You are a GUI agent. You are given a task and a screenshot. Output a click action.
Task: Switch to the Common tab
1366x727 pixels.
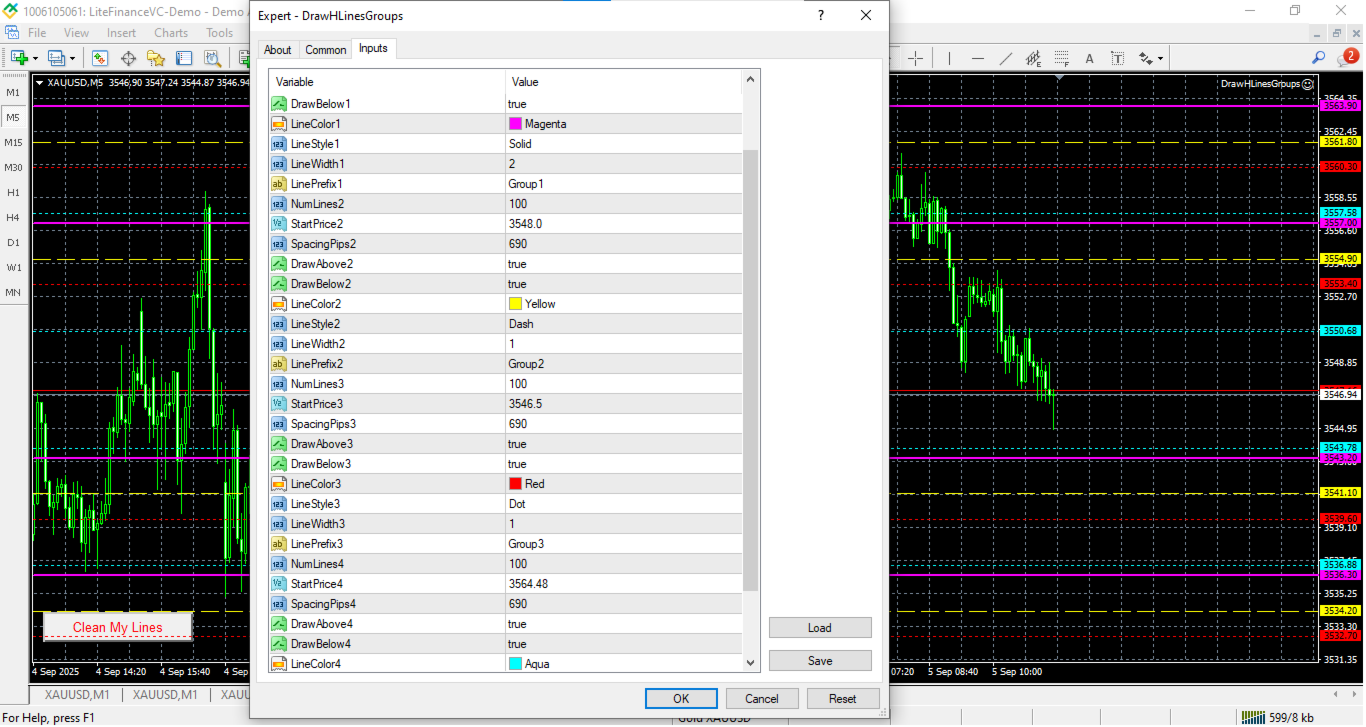pos(326,50)
